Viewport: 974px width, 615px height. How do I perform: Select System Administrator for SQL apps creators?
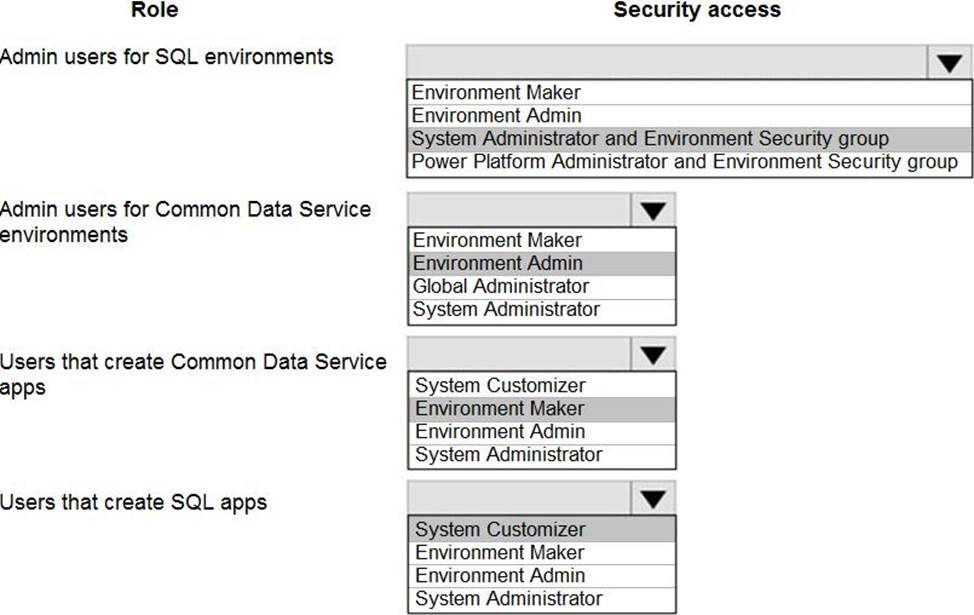[508, 598]
